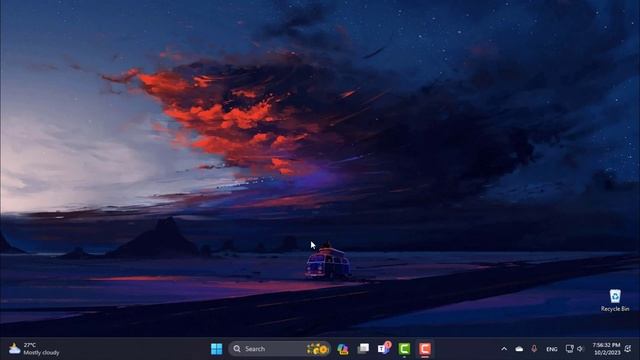Image resolution: width=640 pixels, height=360 pixels.
Task: Open the OneDrive cloud tray icon
Action: 519,349
